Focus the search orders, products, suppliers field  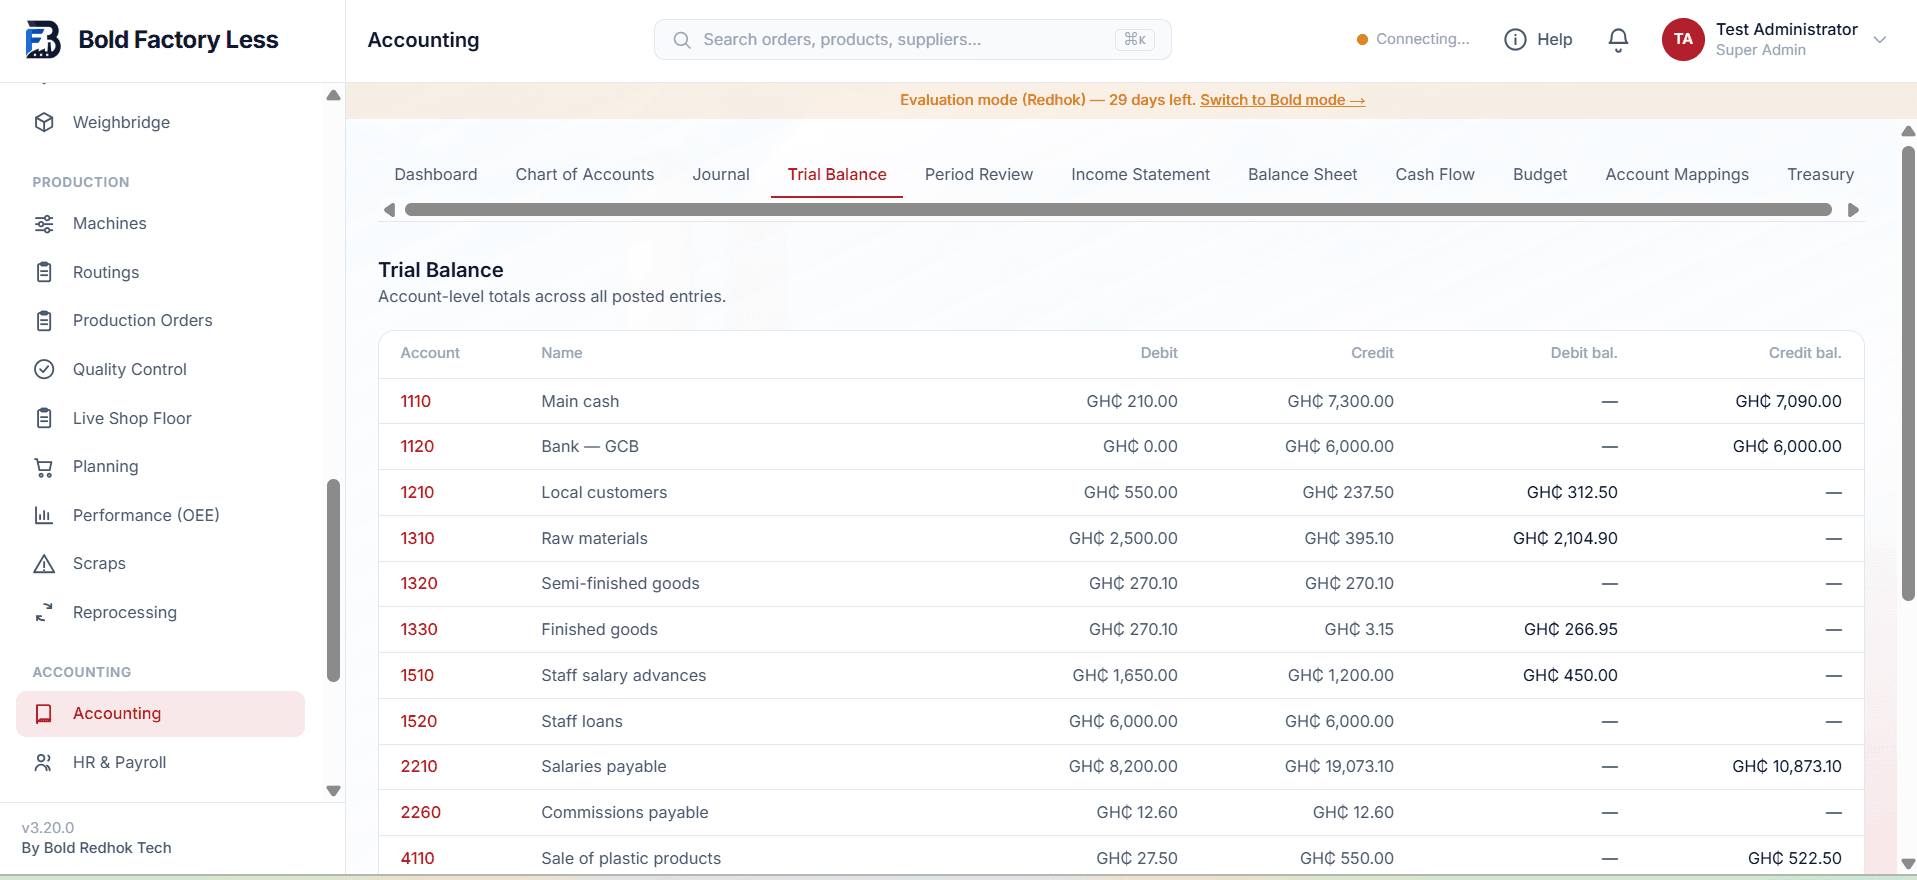(x=912, y=40)
